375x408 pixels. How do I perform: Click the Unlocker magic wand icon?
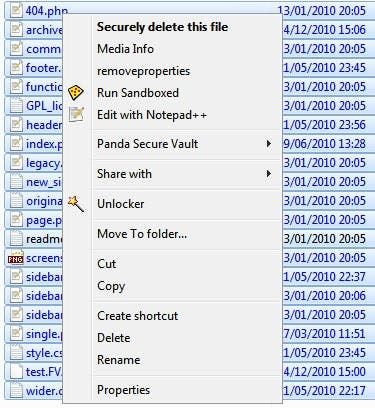coord(76,204)
